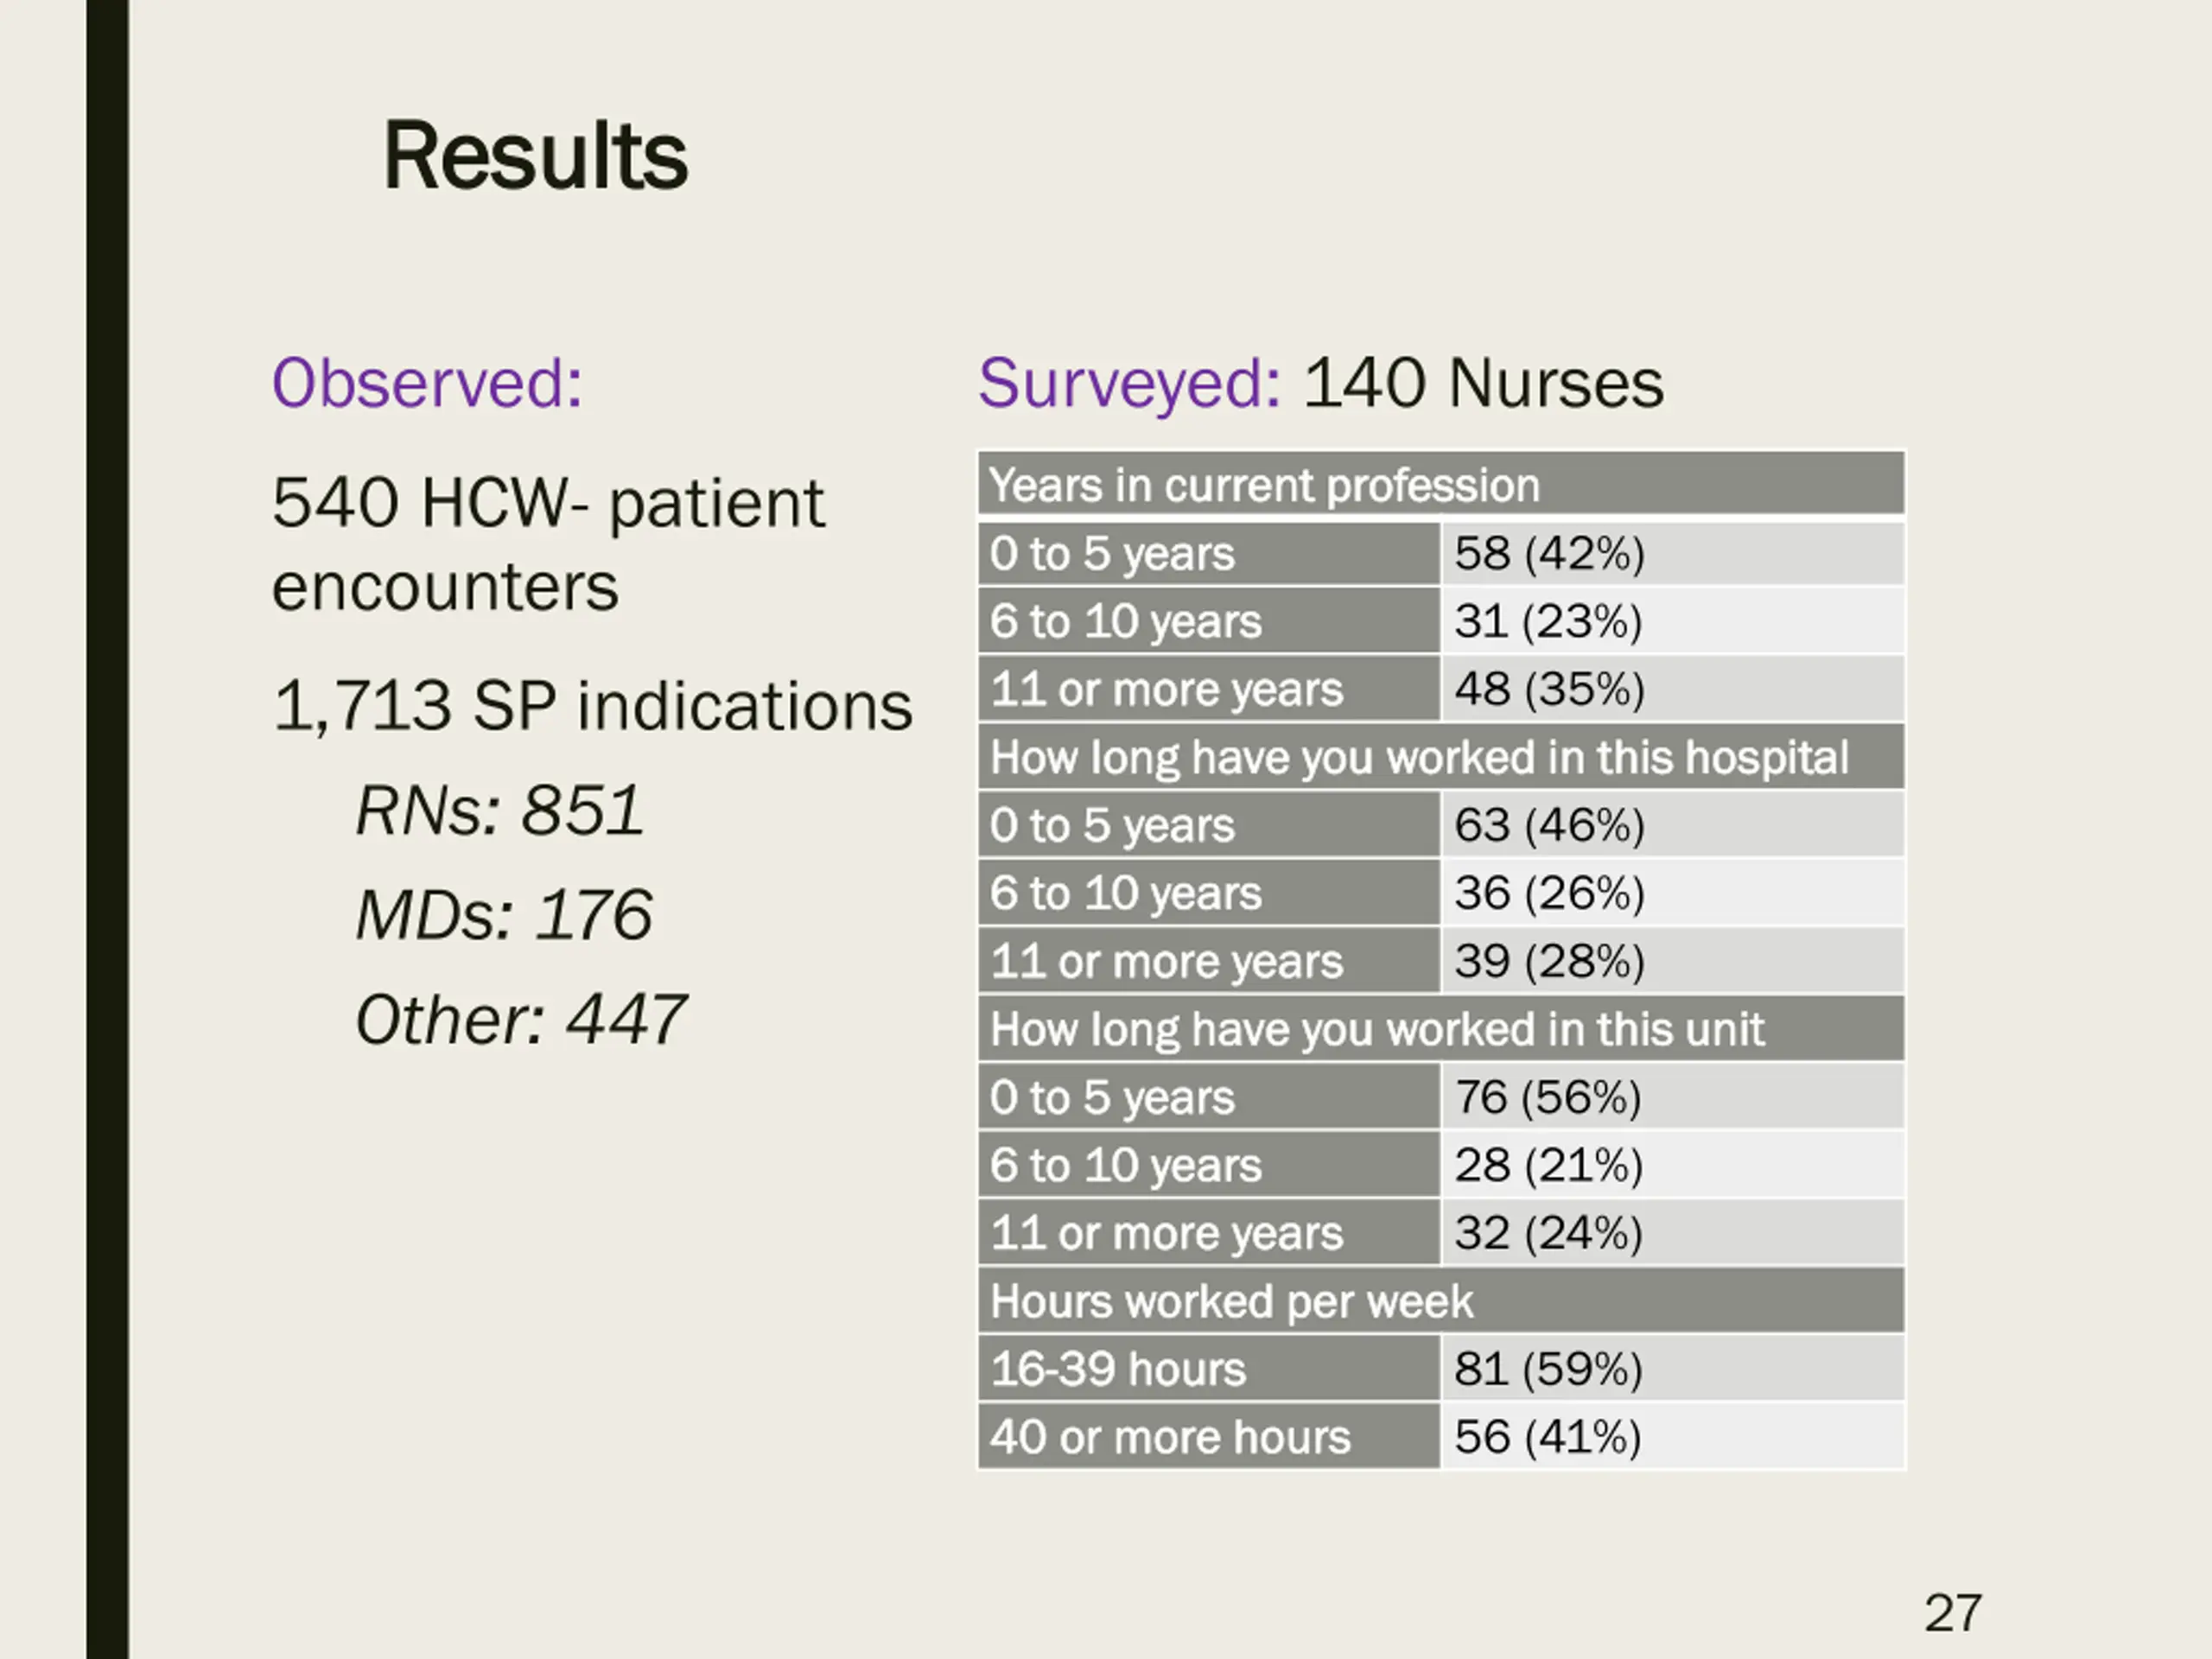This screenshot has height=1659, width=2212.
Task: Select the 58 (42%) table cell
Action: click(1549, 554)
